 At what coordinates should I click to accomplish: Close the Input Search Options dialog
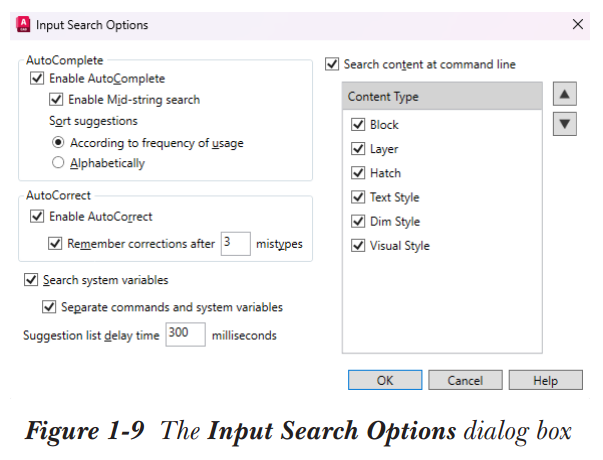pos(578,25)
